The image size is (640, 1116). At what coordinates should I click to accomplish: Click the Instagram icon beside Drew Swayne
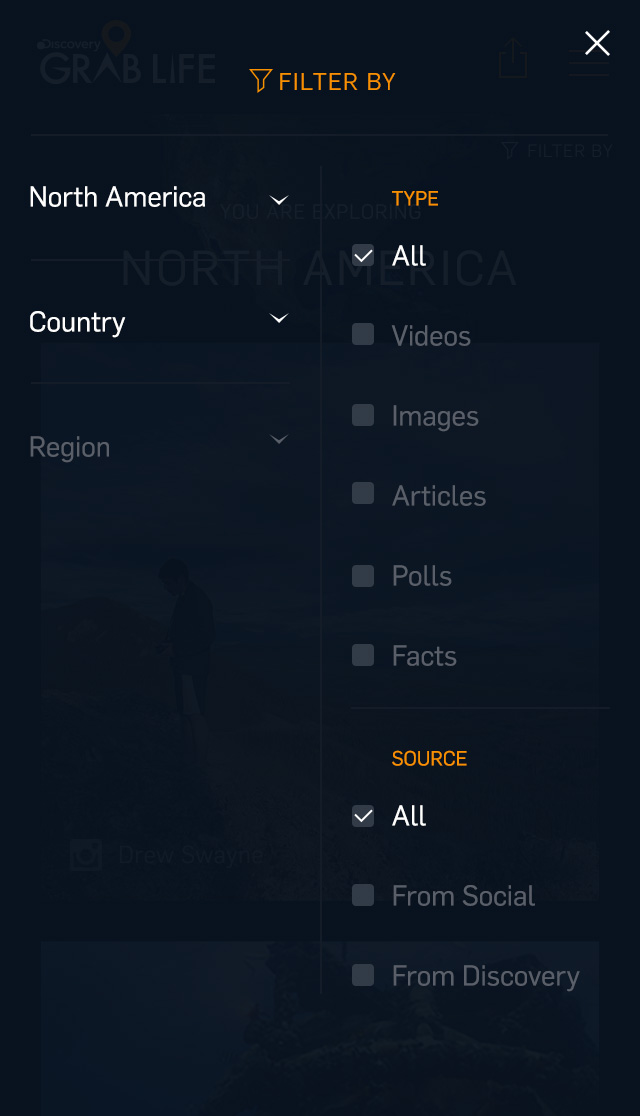click(87, 855)
